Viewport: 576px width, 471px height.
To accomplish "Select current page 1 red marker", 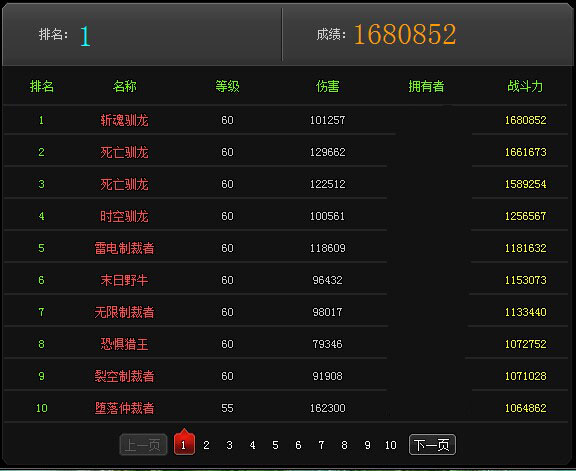I will (184, 443).
